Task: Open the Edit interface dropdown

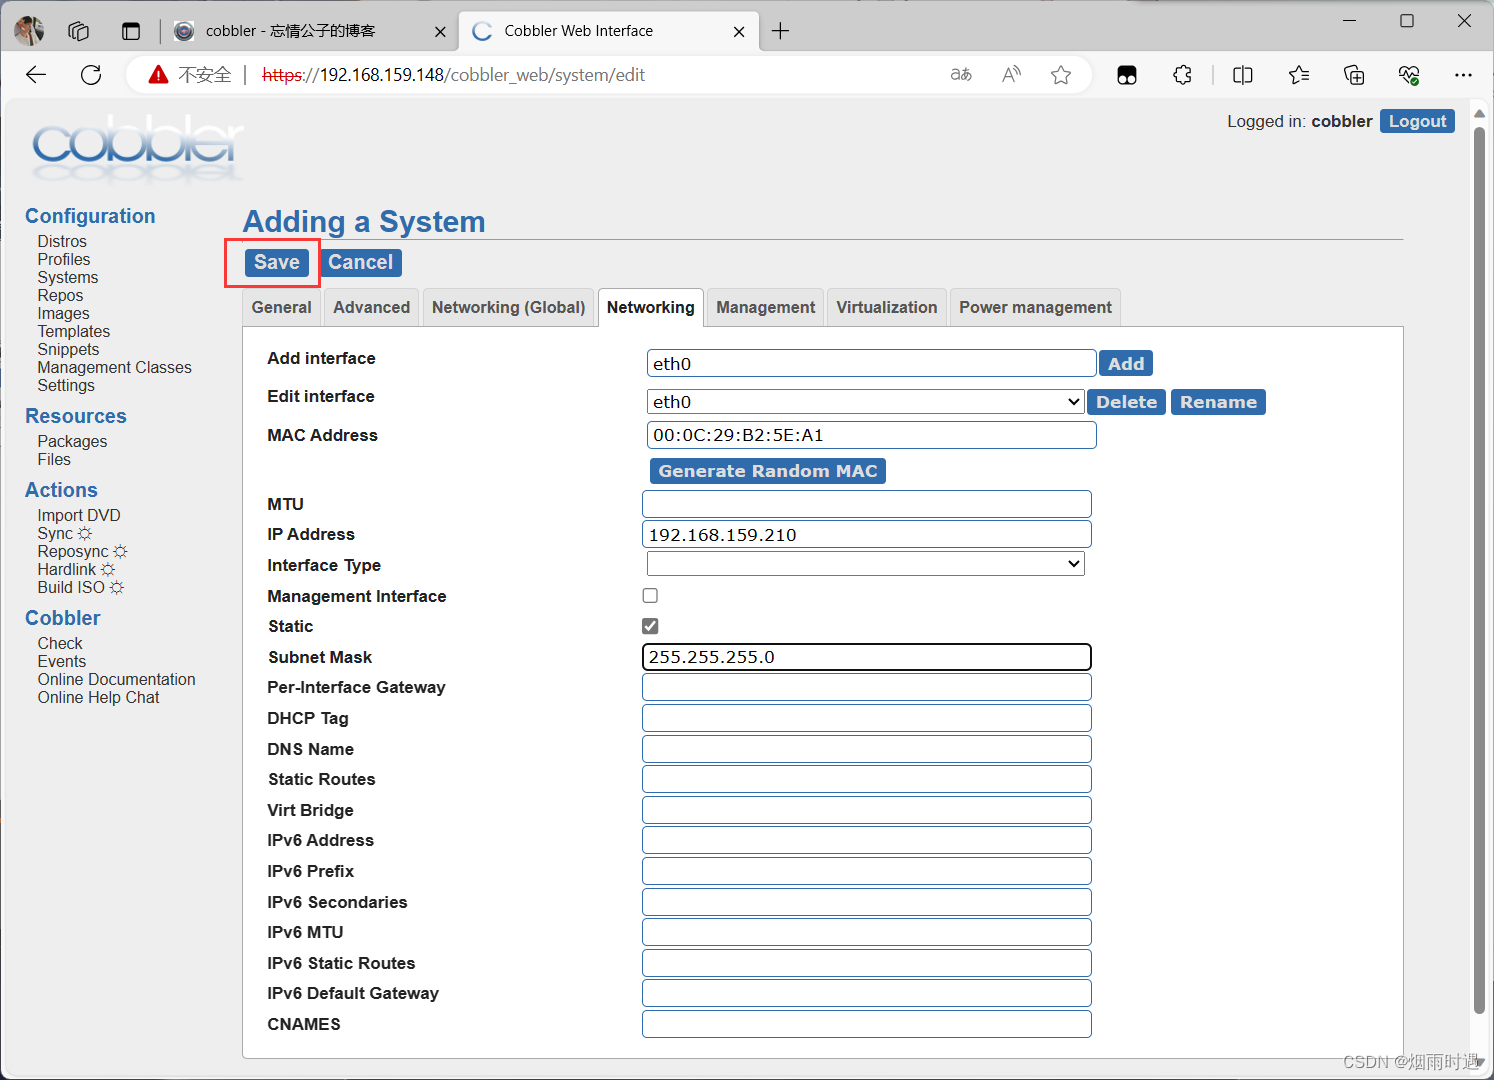Action: coord(866,402)
